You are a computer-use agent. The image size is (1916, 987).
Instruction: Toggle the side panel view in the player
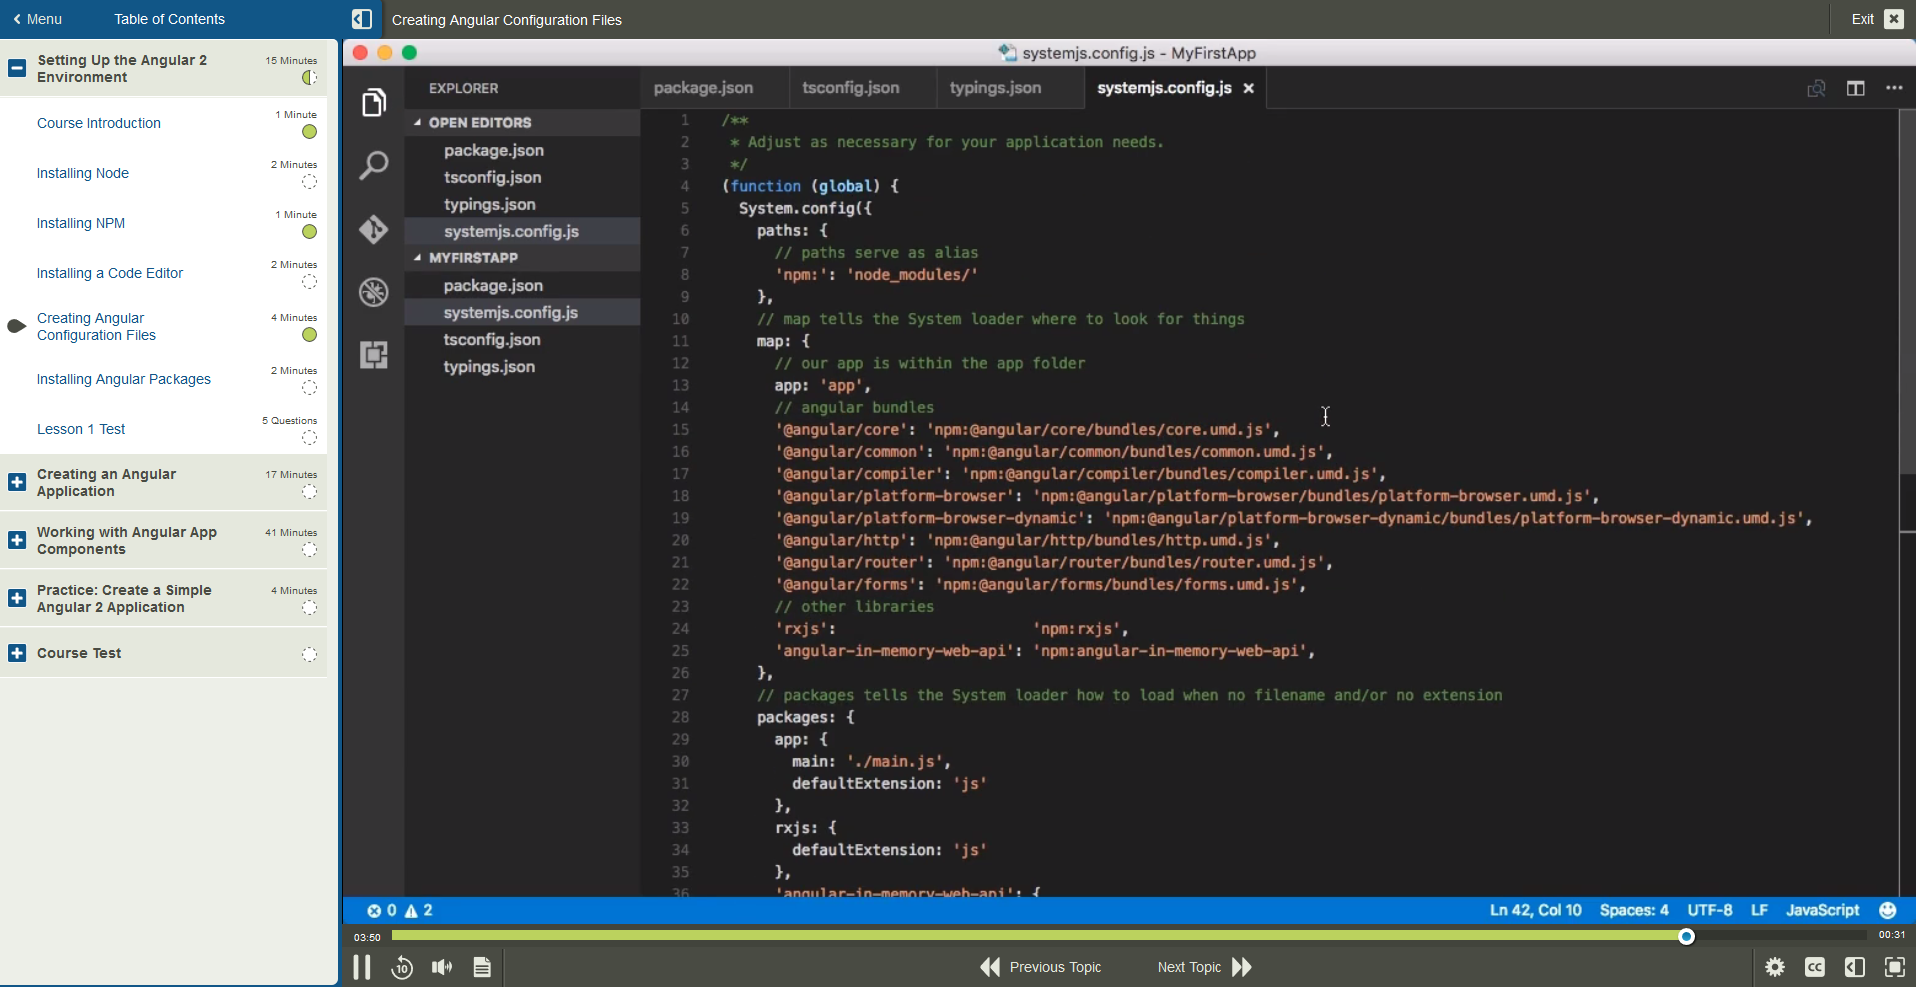click(x=1855, y=967)
